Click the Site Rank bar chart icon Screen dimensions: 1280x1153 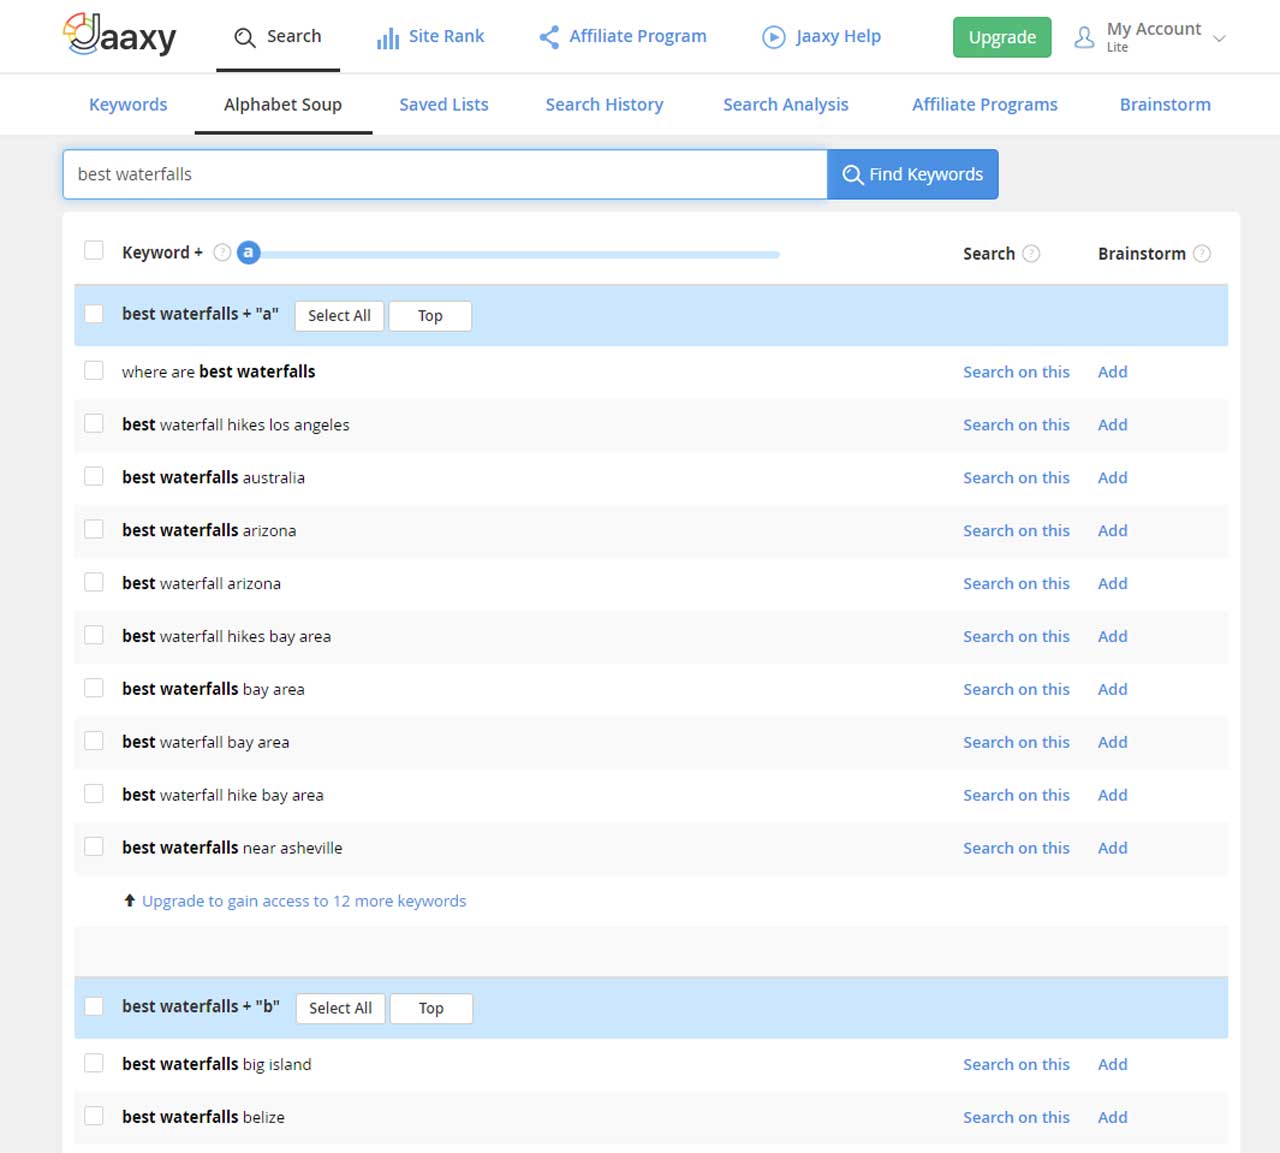tap(388, 38)
